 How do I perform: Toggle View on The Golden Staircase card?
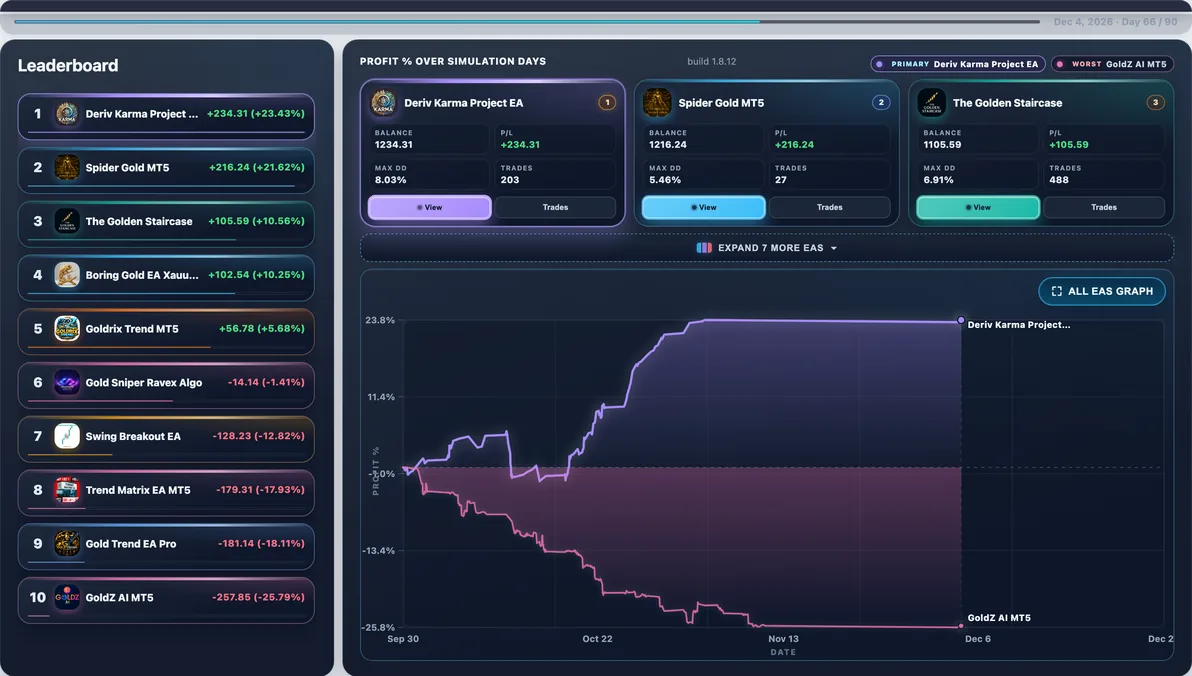(x=978, y=208)
